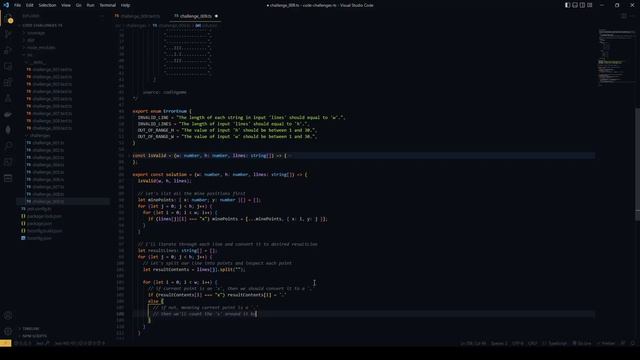Expand the node_modules folder chevron
The width and height of the screenshot is (640, 360).
point(24,47)
